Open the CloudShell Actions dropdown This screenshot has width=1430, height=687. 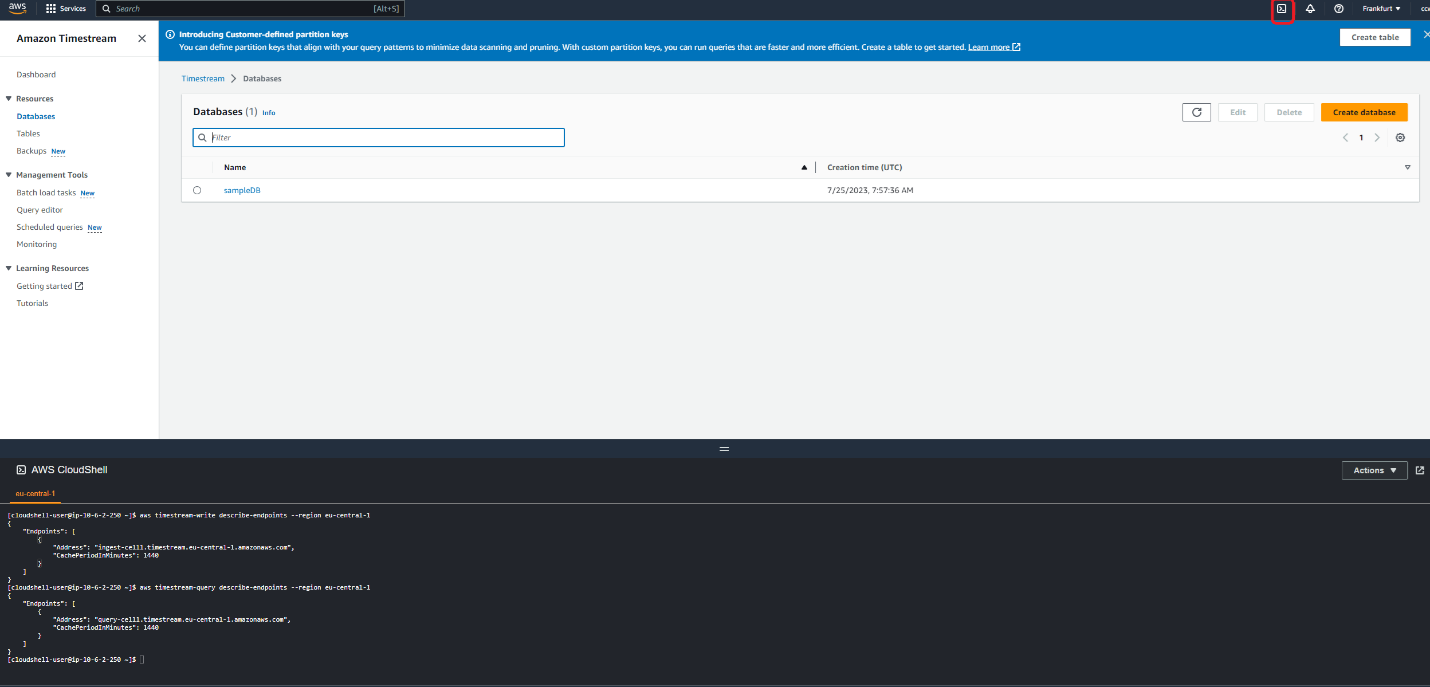pos(1374,470)
